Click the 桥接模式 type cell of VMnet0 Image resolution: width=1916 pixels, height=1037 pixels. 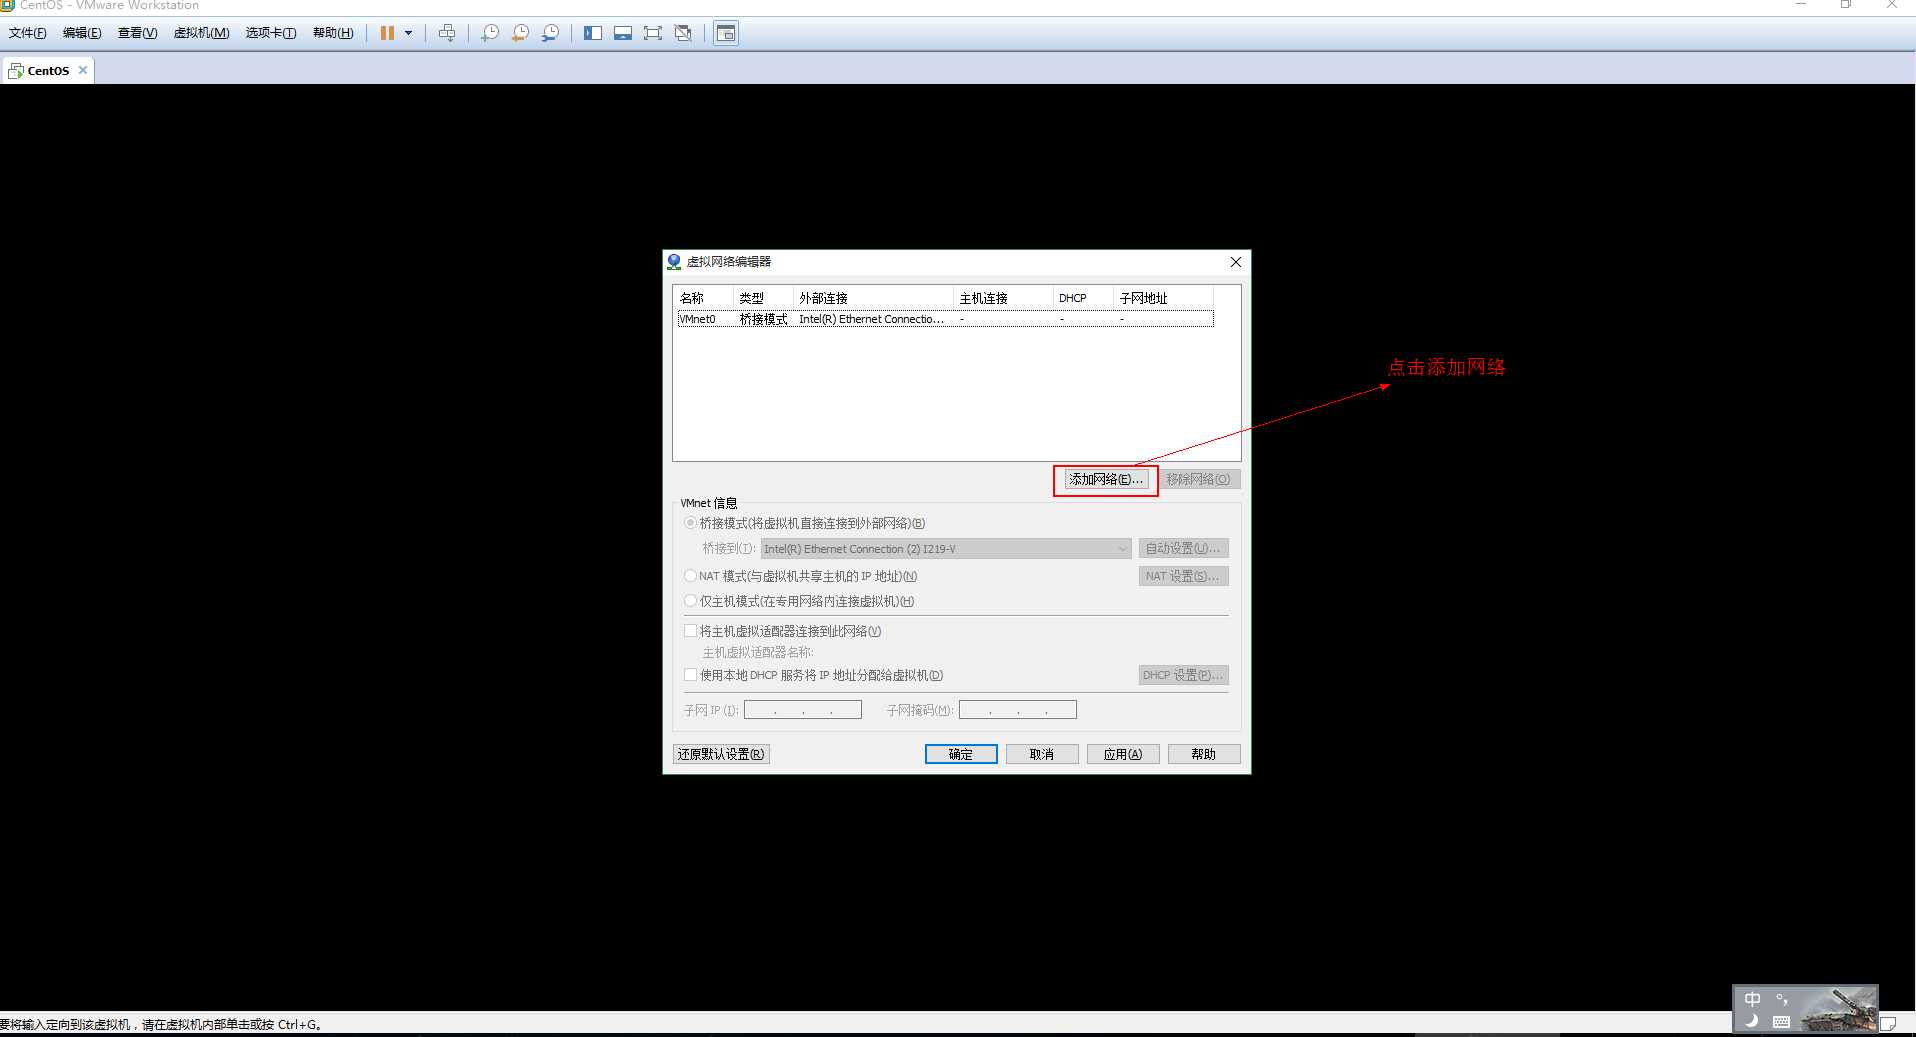pos(763,319)
